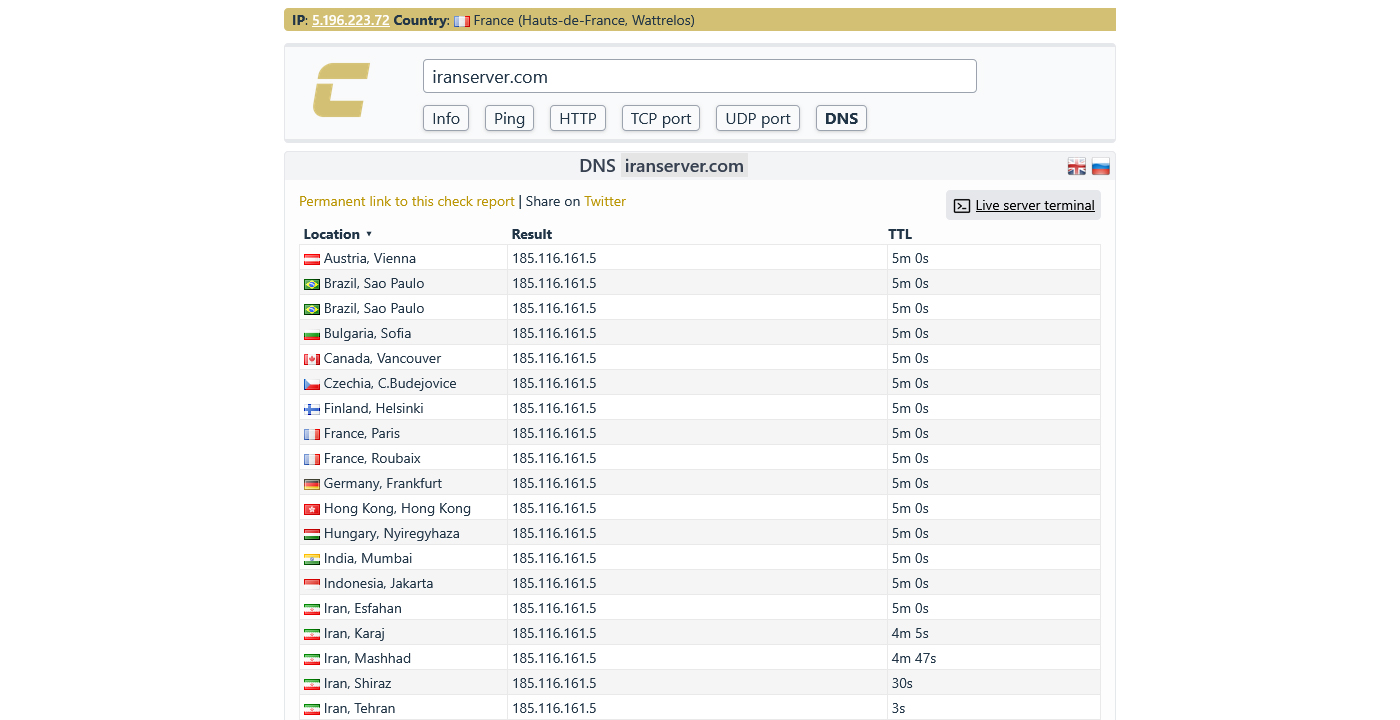Click the France flag in the IP banner
Image resolution: width=1400 pixels, height=720 pixels.
click(x=461, y=21)
